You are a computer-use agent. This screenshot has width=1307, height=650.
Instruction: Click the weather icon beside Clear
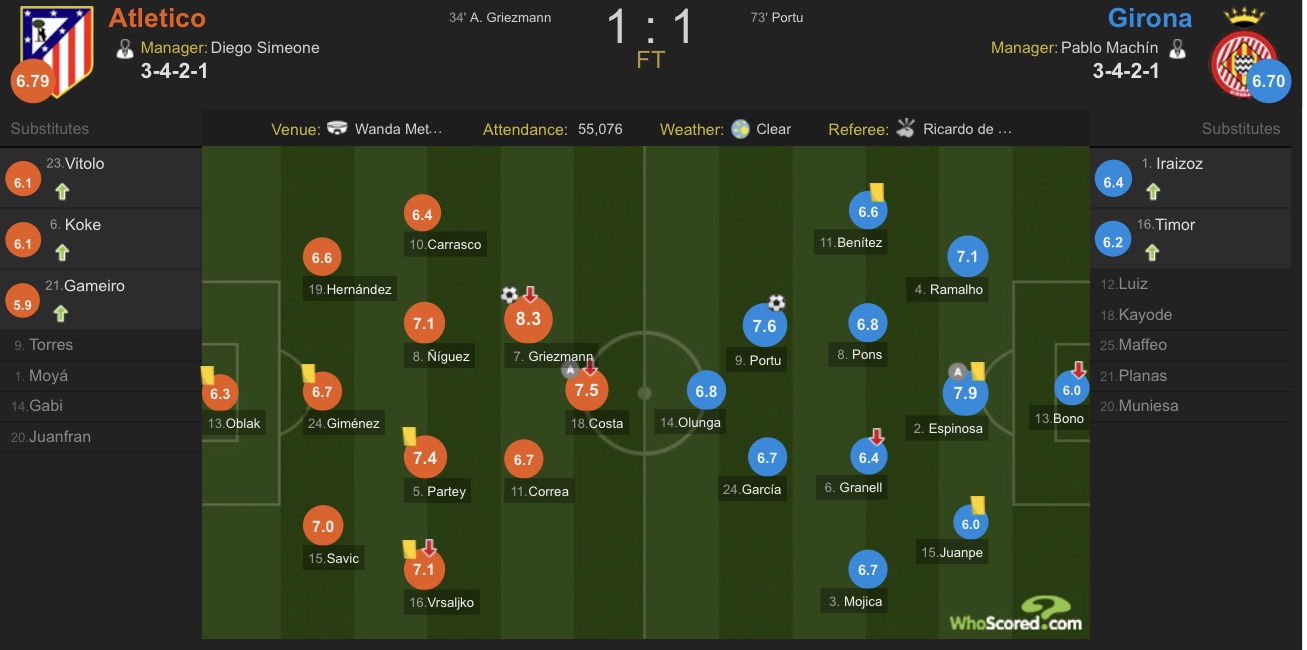click(740, 129)
